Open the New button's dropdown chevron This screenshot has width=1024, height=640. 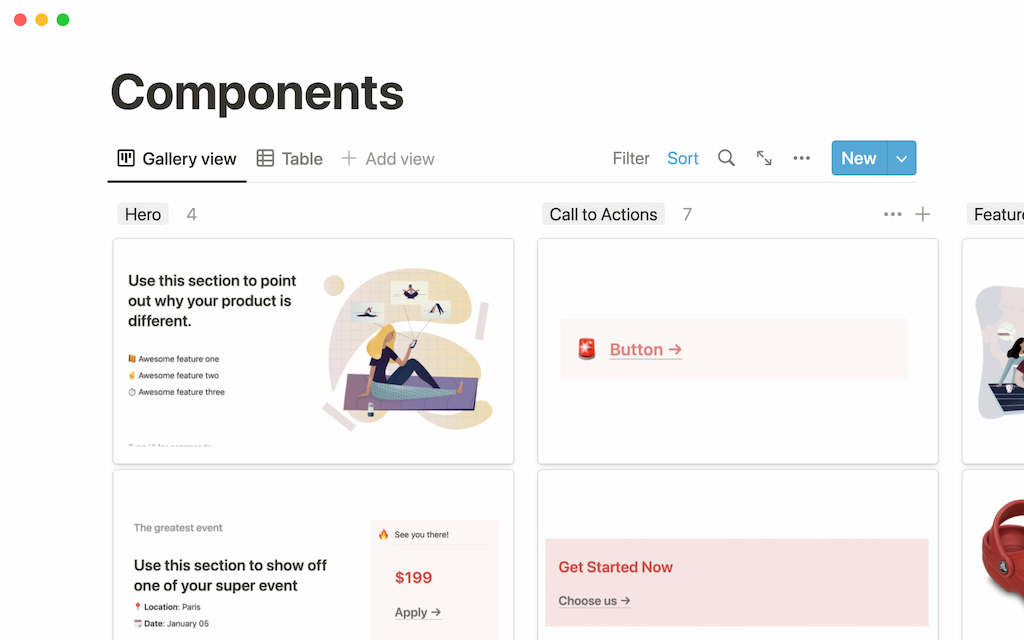pos(901,158)
